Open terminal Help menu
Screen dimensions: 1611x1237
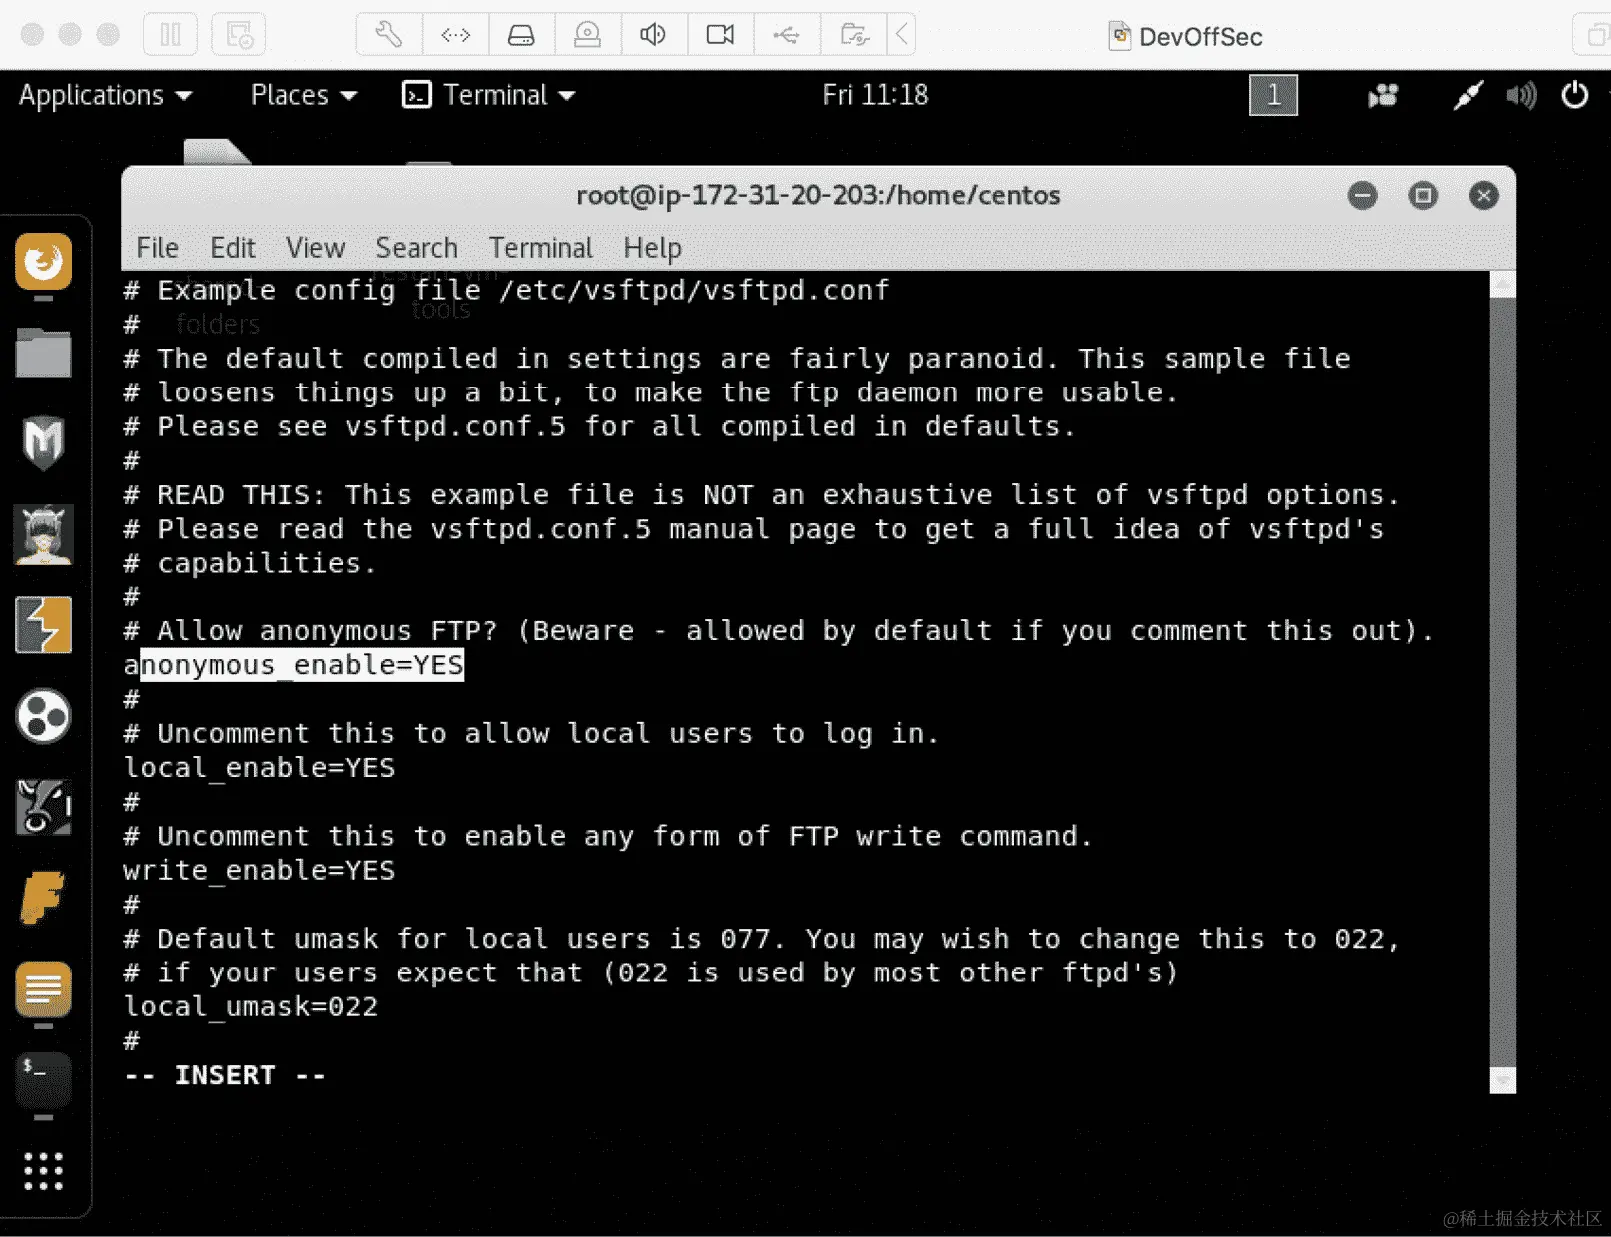coord(652,247)
